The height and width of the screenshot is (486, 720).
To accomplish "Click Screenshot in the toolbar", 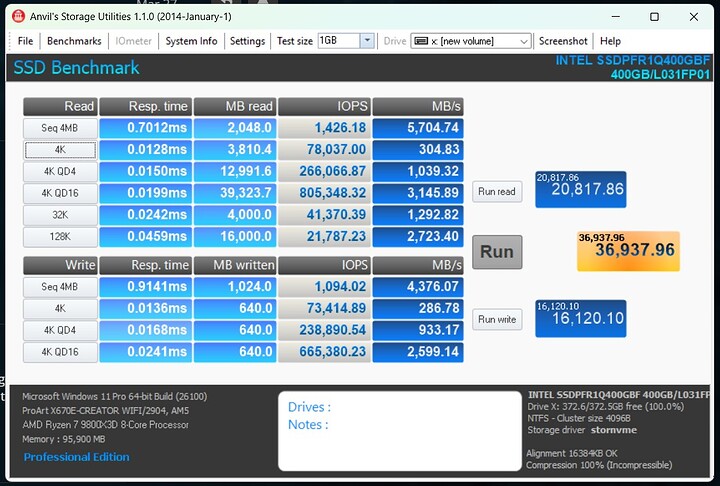I will tap(563, 41).
